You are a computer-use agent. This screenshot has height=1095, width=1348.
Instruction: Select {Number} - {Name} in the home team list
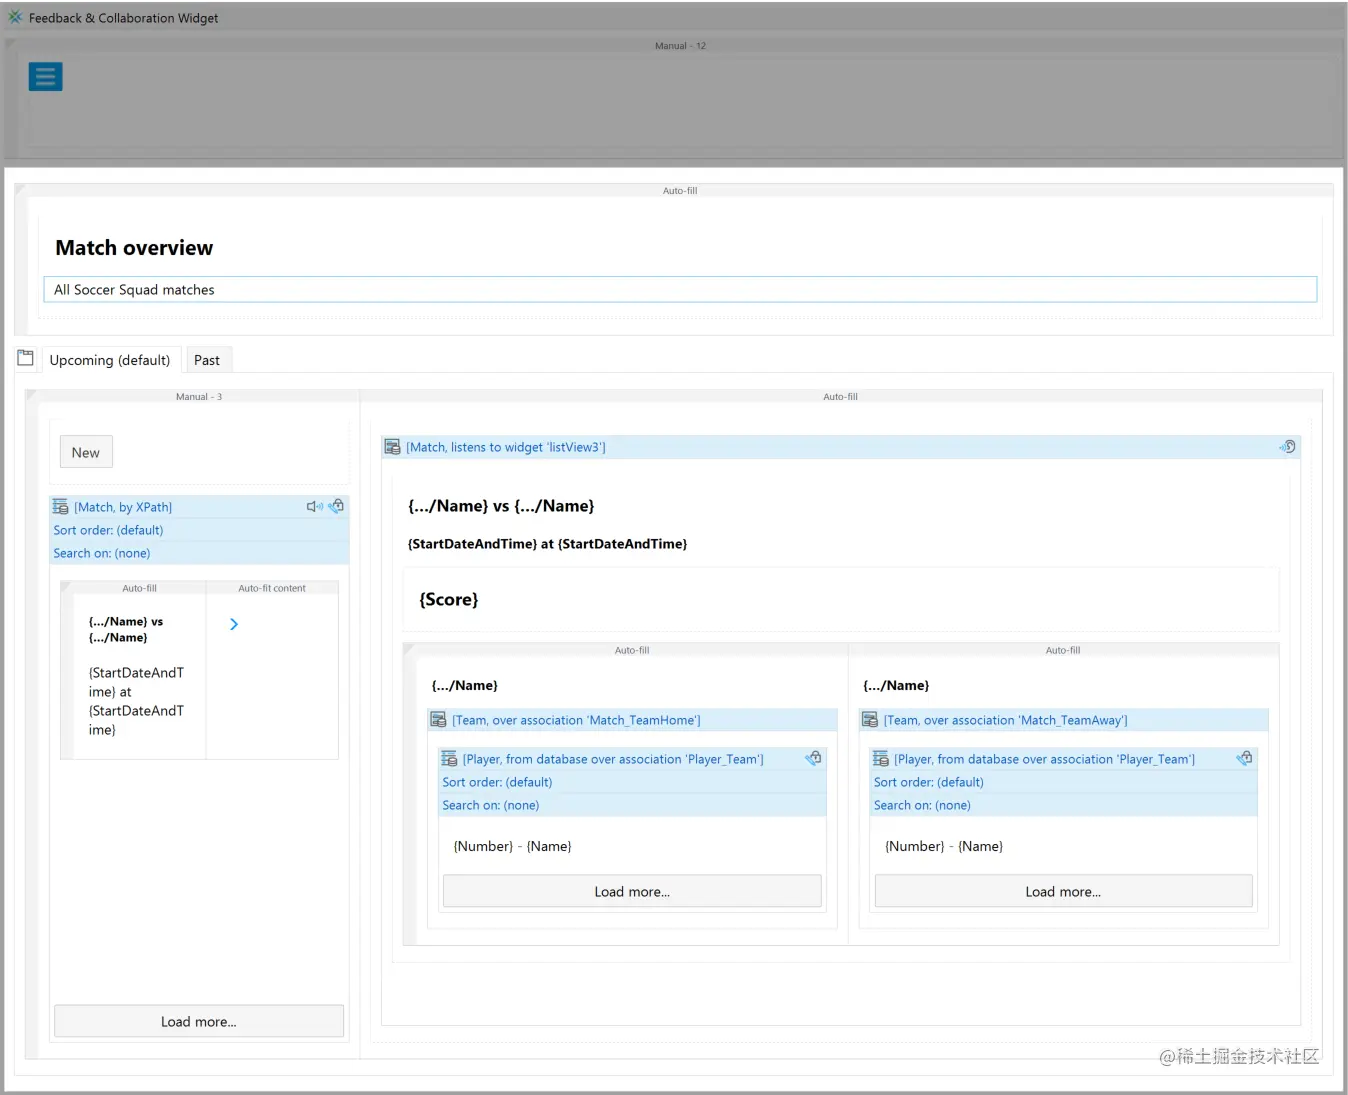pyautogui.click(x=513, y=846)
